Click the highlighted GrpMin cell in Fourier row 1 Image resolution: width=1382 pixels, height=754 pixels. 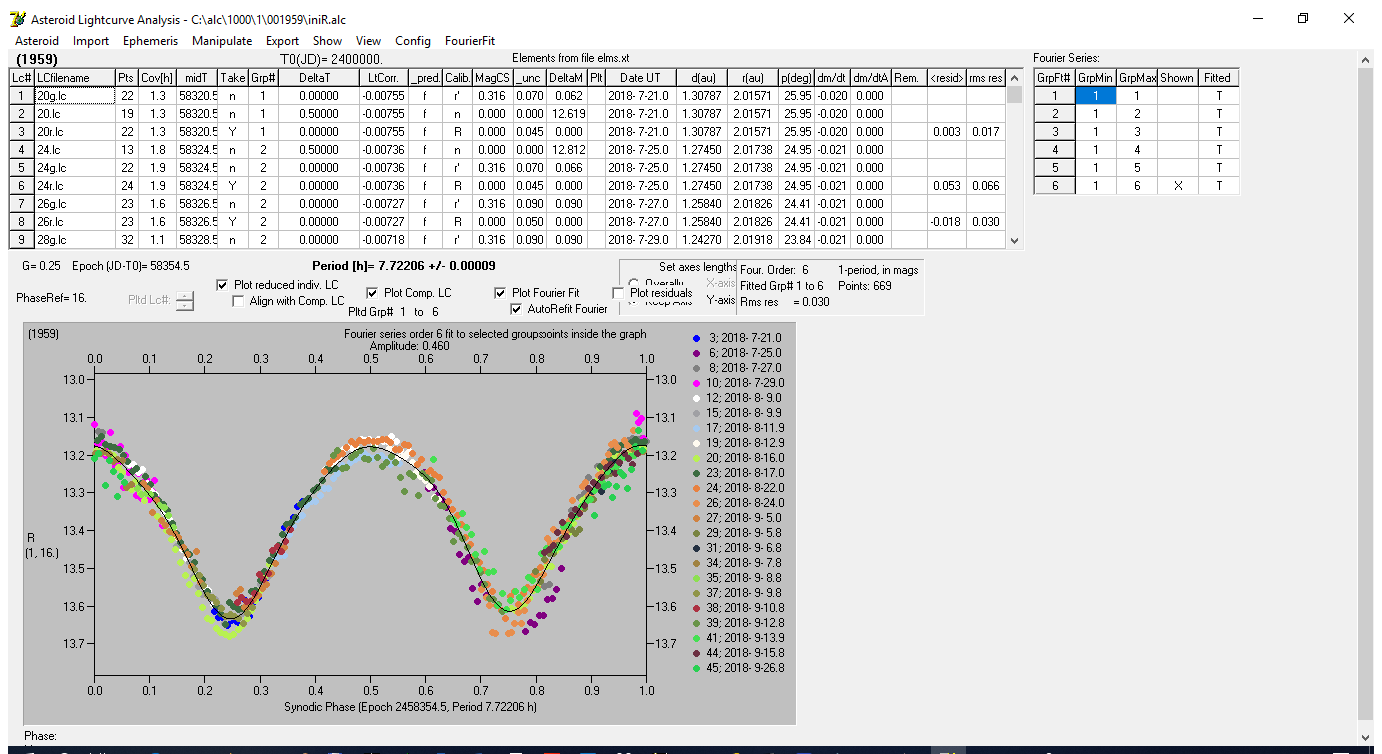pos(1095,96)
